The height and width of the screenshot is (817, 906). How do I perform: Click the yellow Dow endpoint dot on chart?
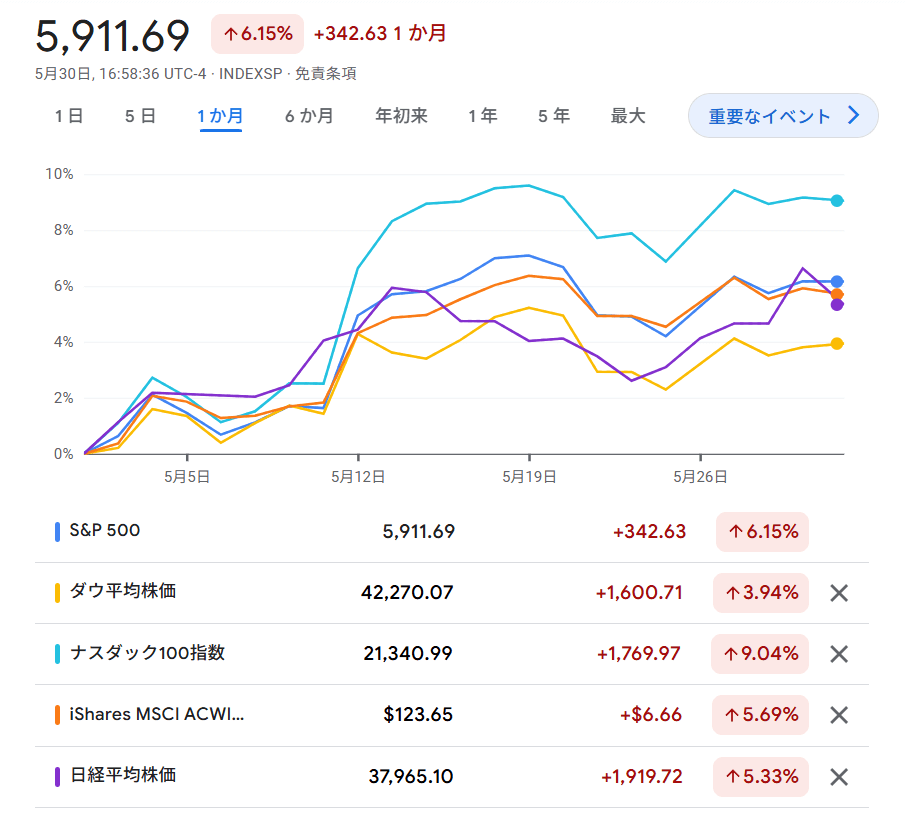pos(837,344)
